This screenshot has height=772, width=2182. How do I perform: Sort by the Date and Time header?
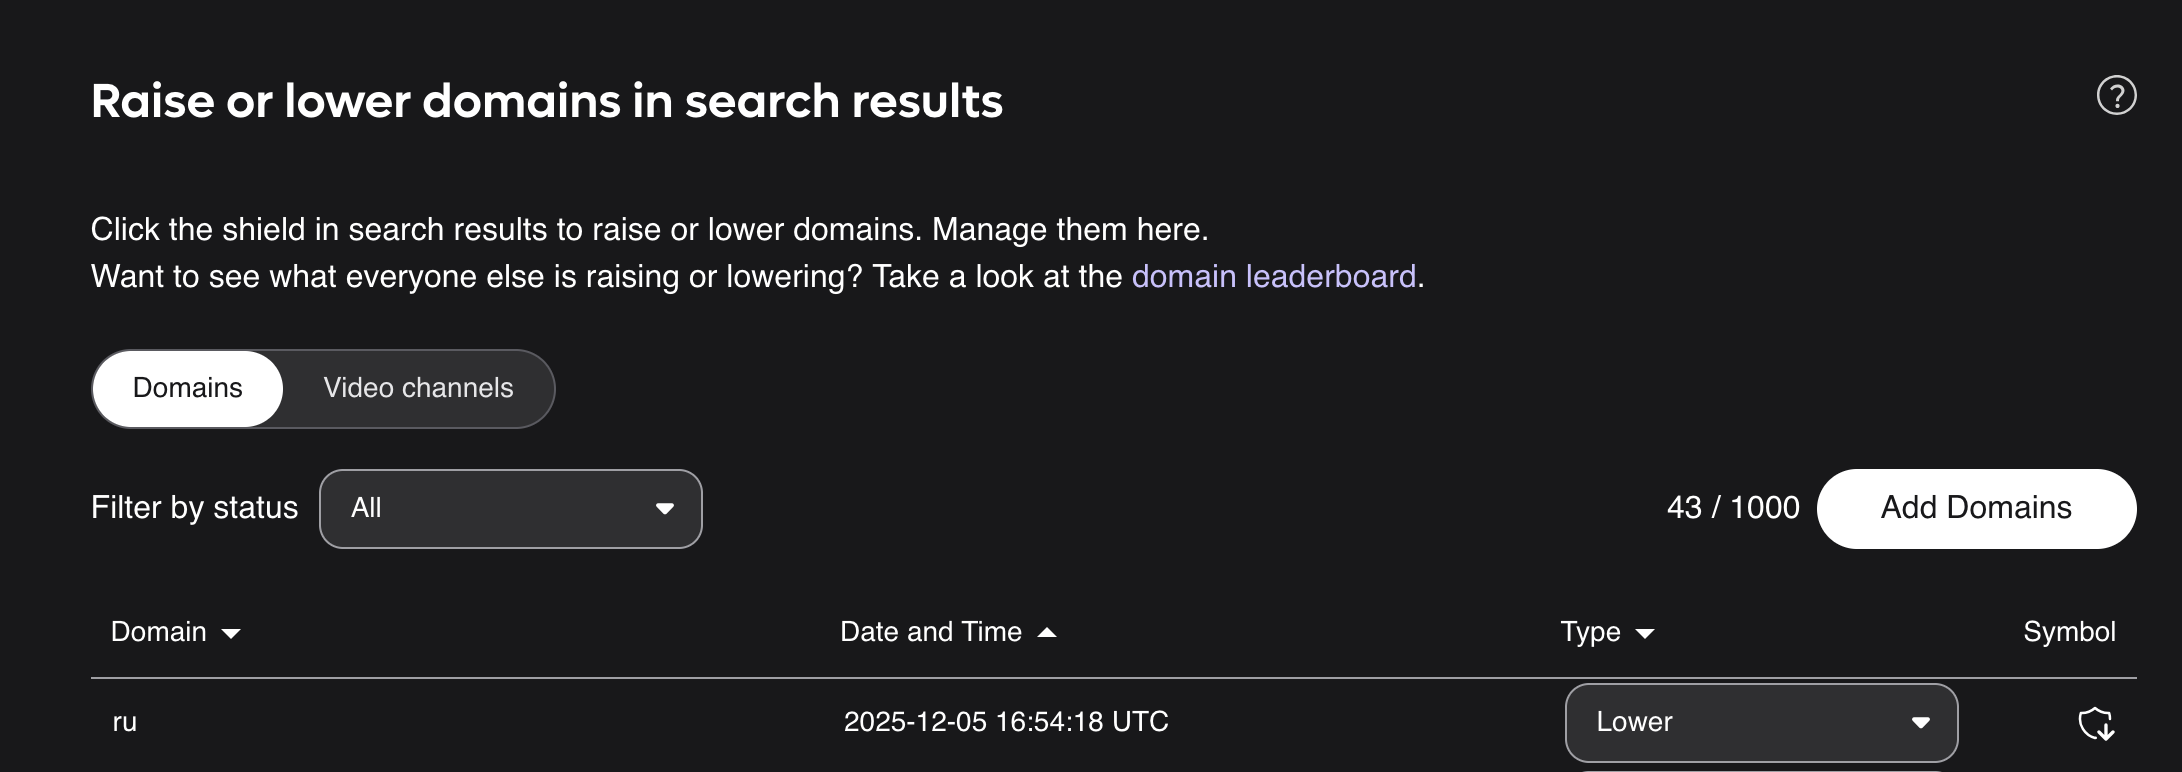pos(930,632)
